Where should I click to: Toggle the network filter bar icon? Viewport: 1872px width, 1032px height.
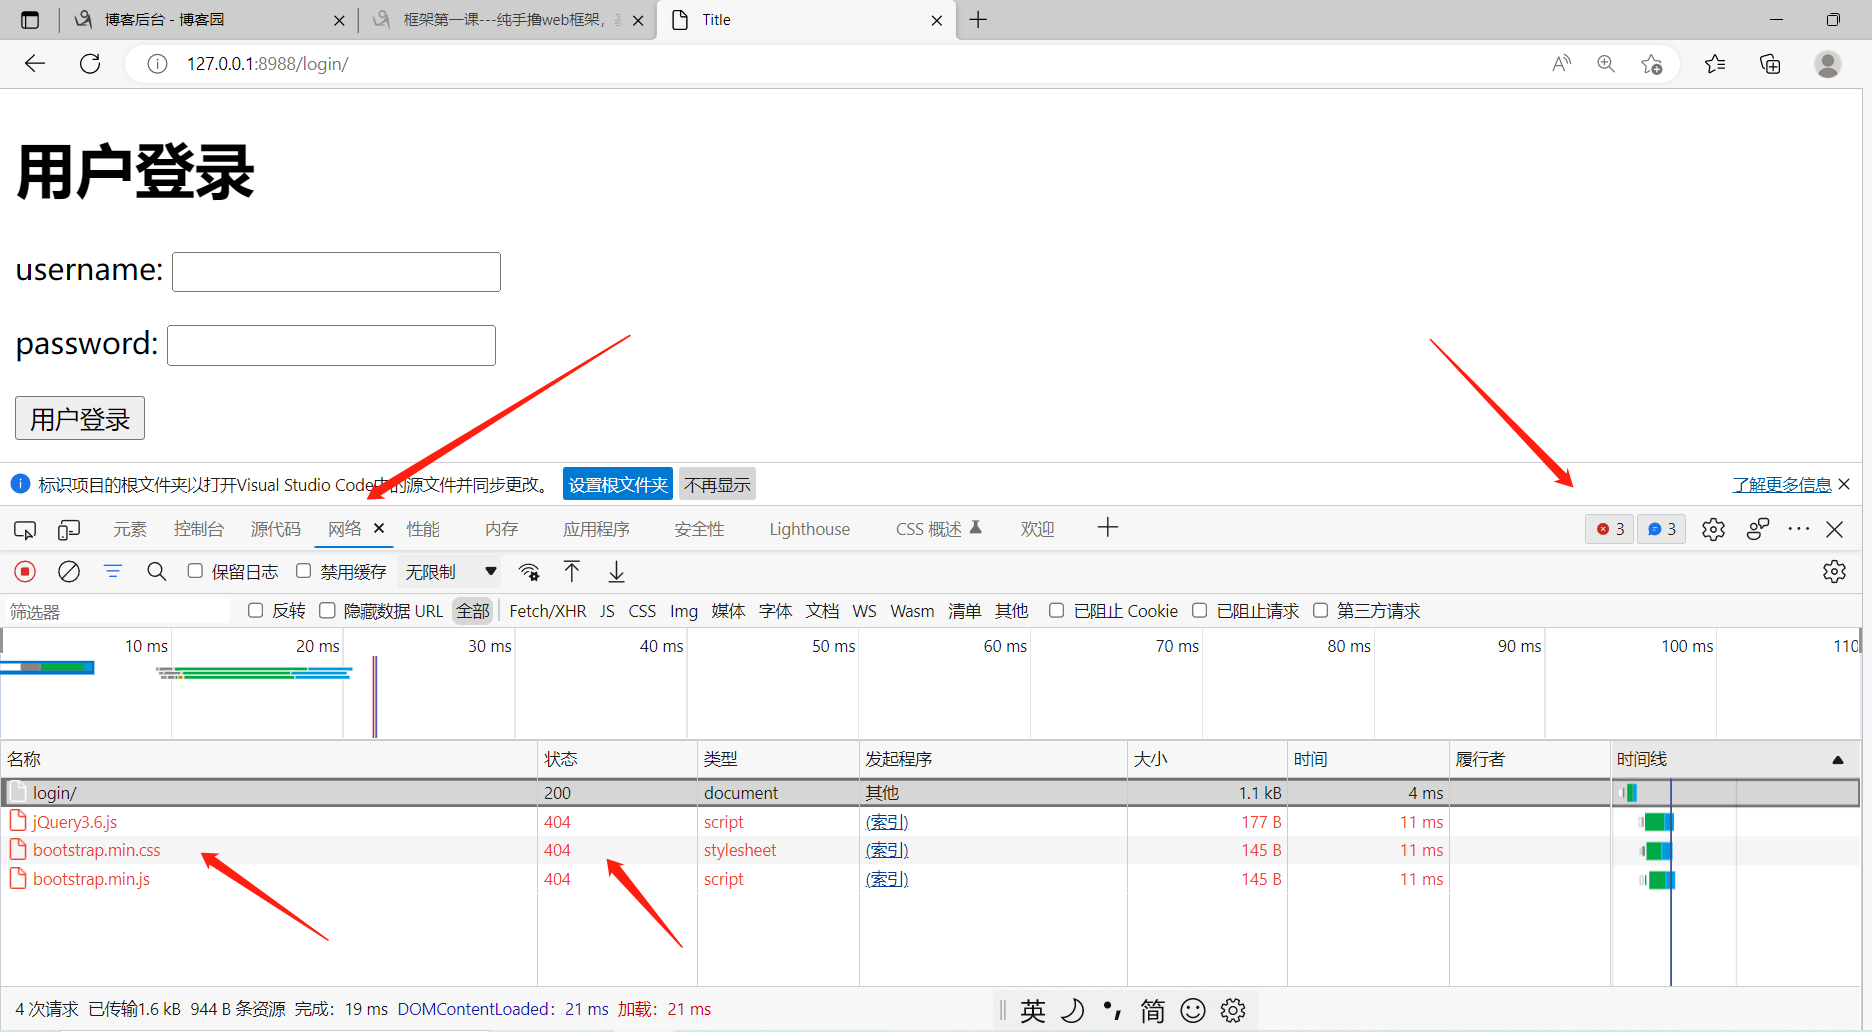(x=113, y=571)
